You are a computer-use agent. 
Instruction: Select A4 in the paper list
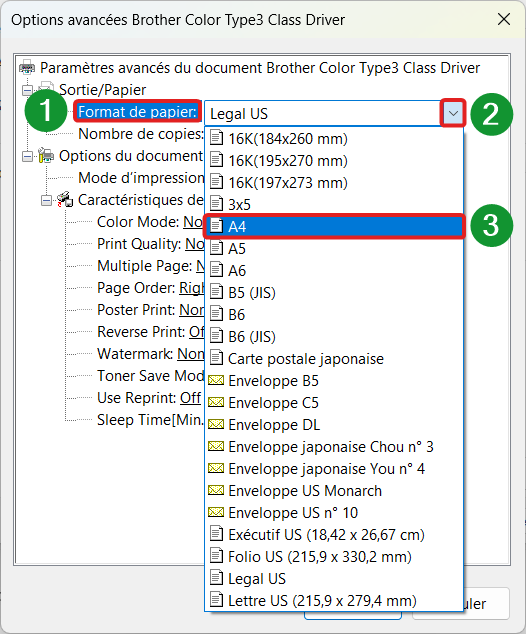point(334,226)
